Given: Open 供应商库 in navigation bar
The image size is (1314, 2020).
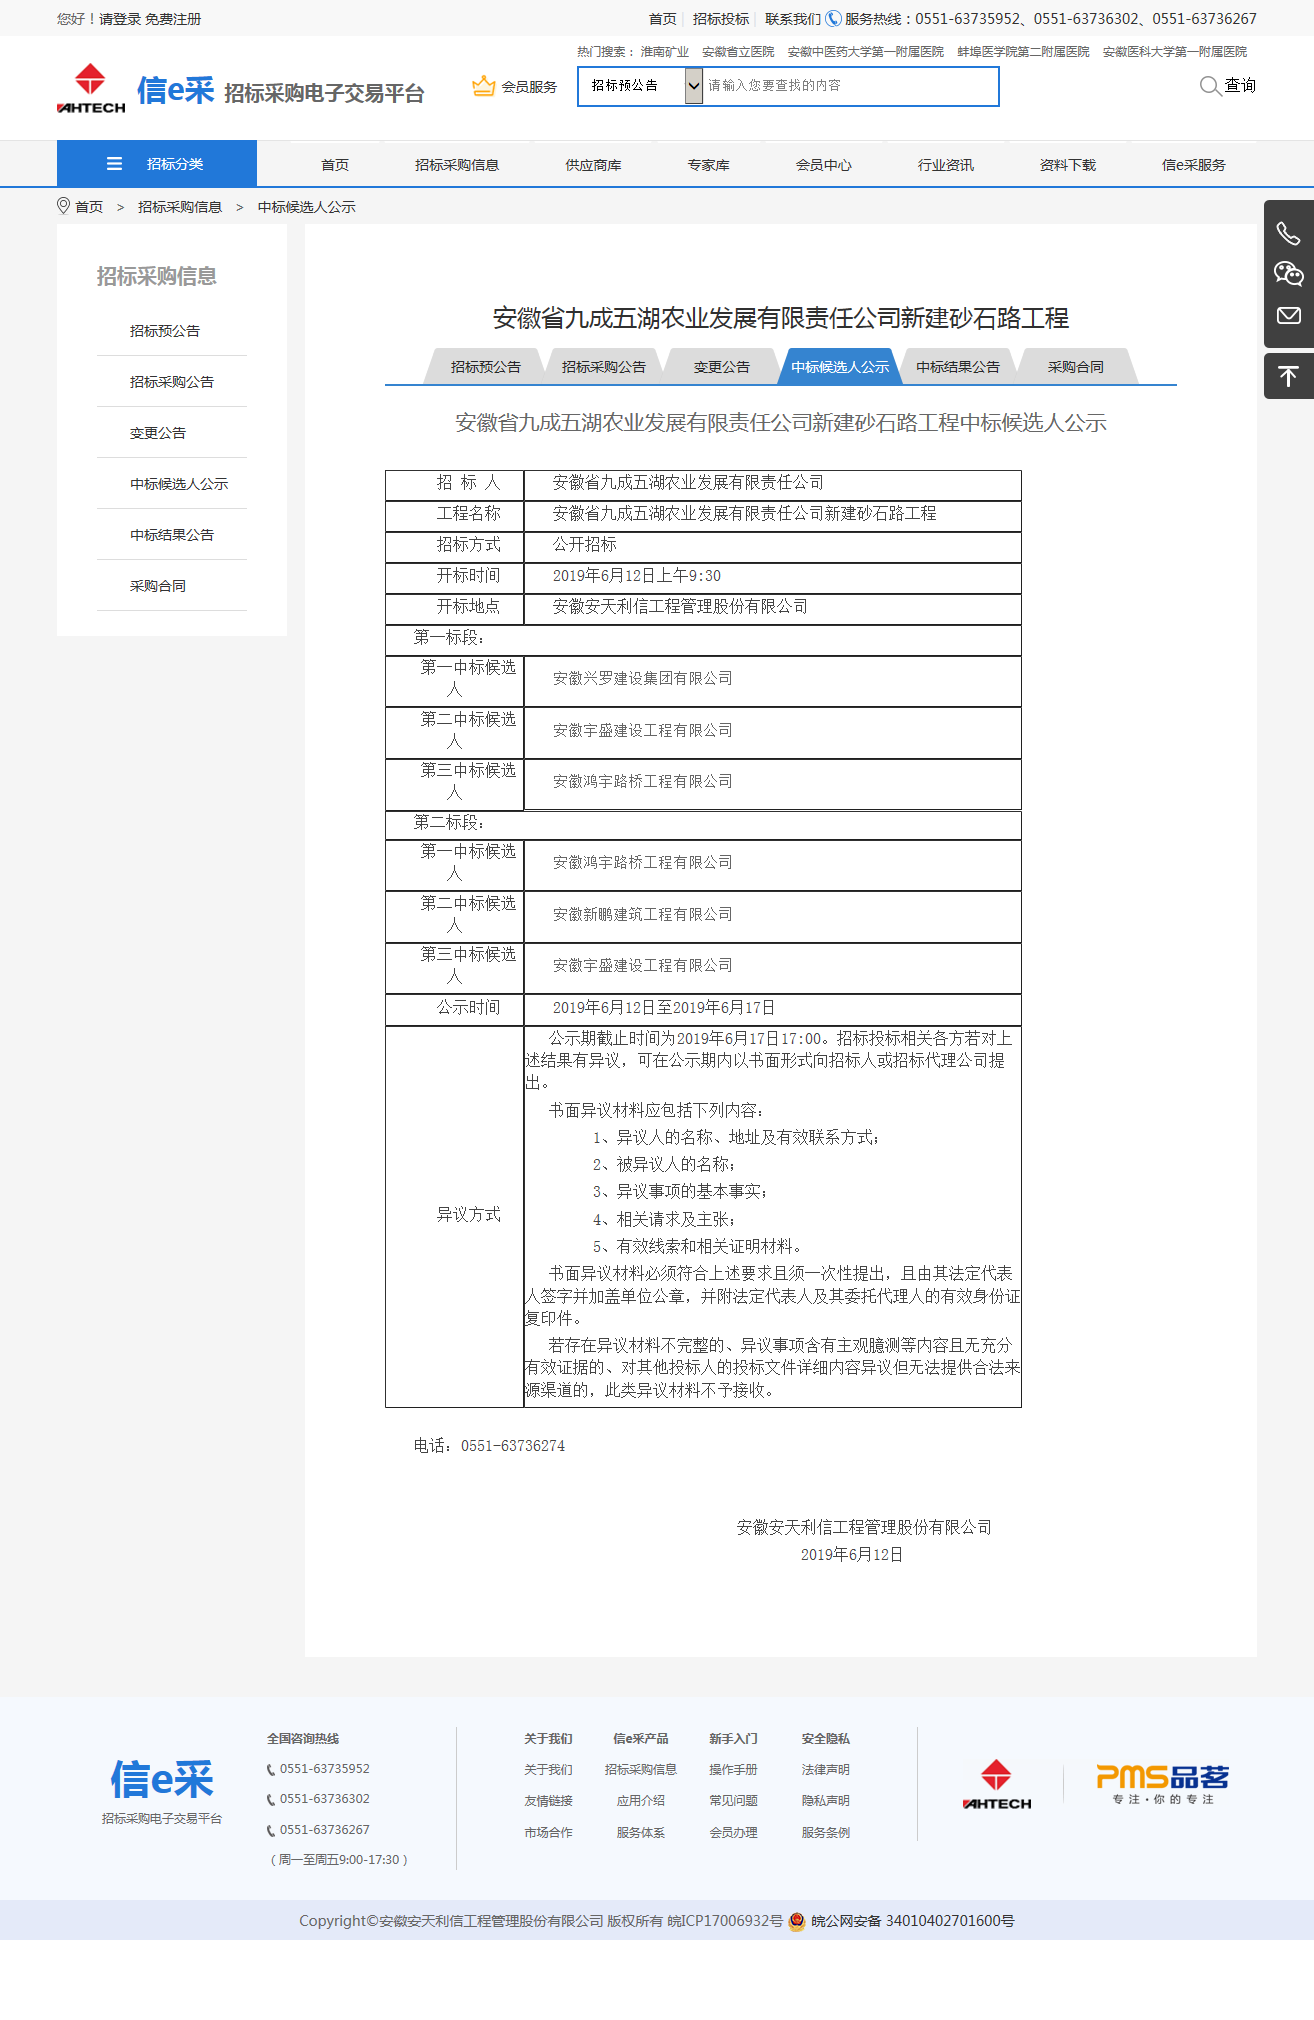Looking at the screenshot, I should point(593,165).
